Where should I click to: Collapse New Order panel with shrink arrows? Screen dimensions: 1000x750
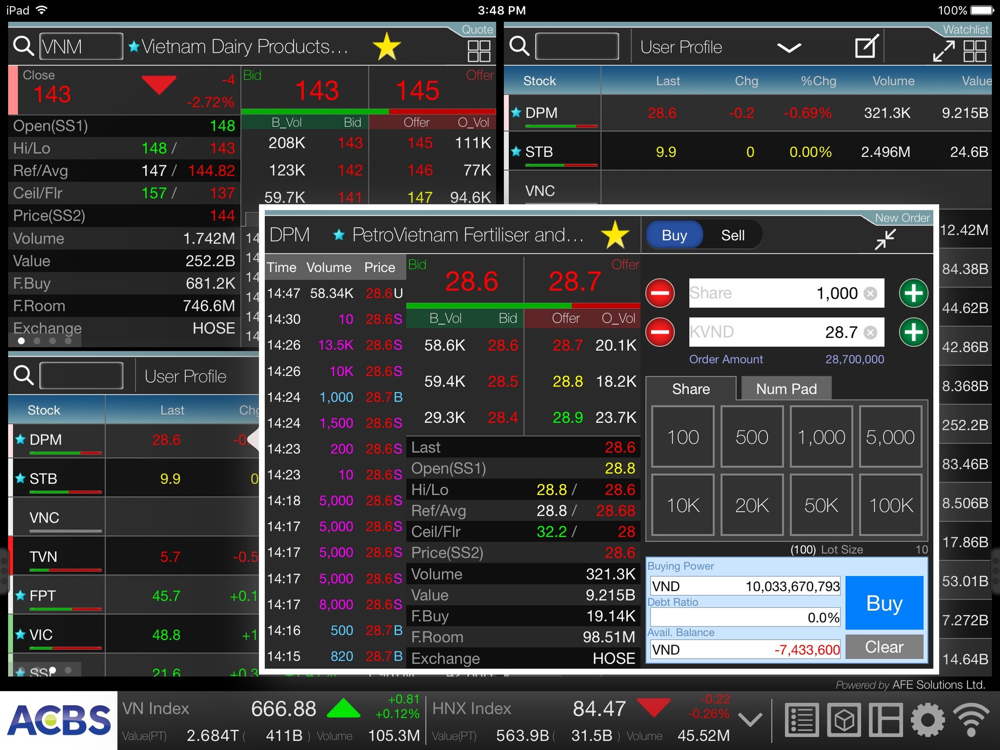point(885,239)
